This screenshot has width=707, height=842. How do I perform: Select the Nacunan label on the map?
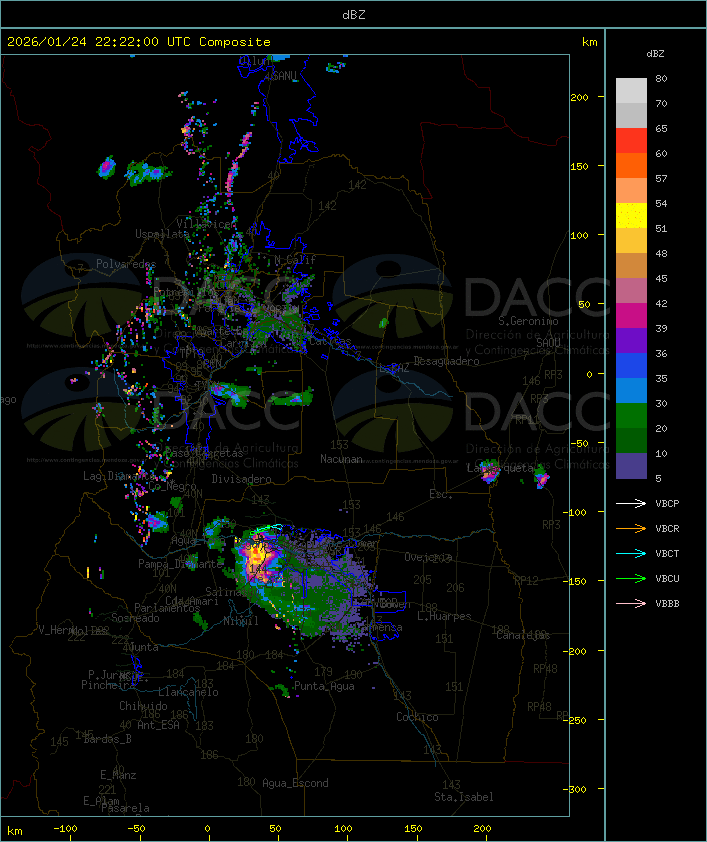click(341, 459)
